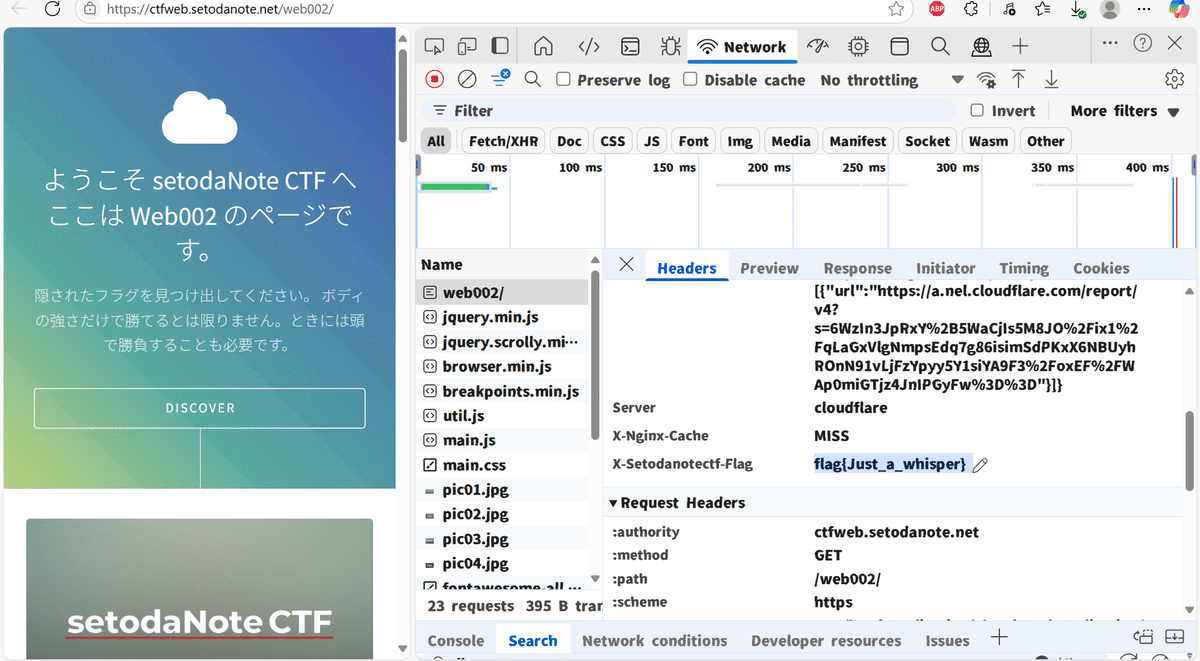Viewport: 1200px width, 661px height.
Task: Check the Disable cache option
Action: [x=690, y=79]
